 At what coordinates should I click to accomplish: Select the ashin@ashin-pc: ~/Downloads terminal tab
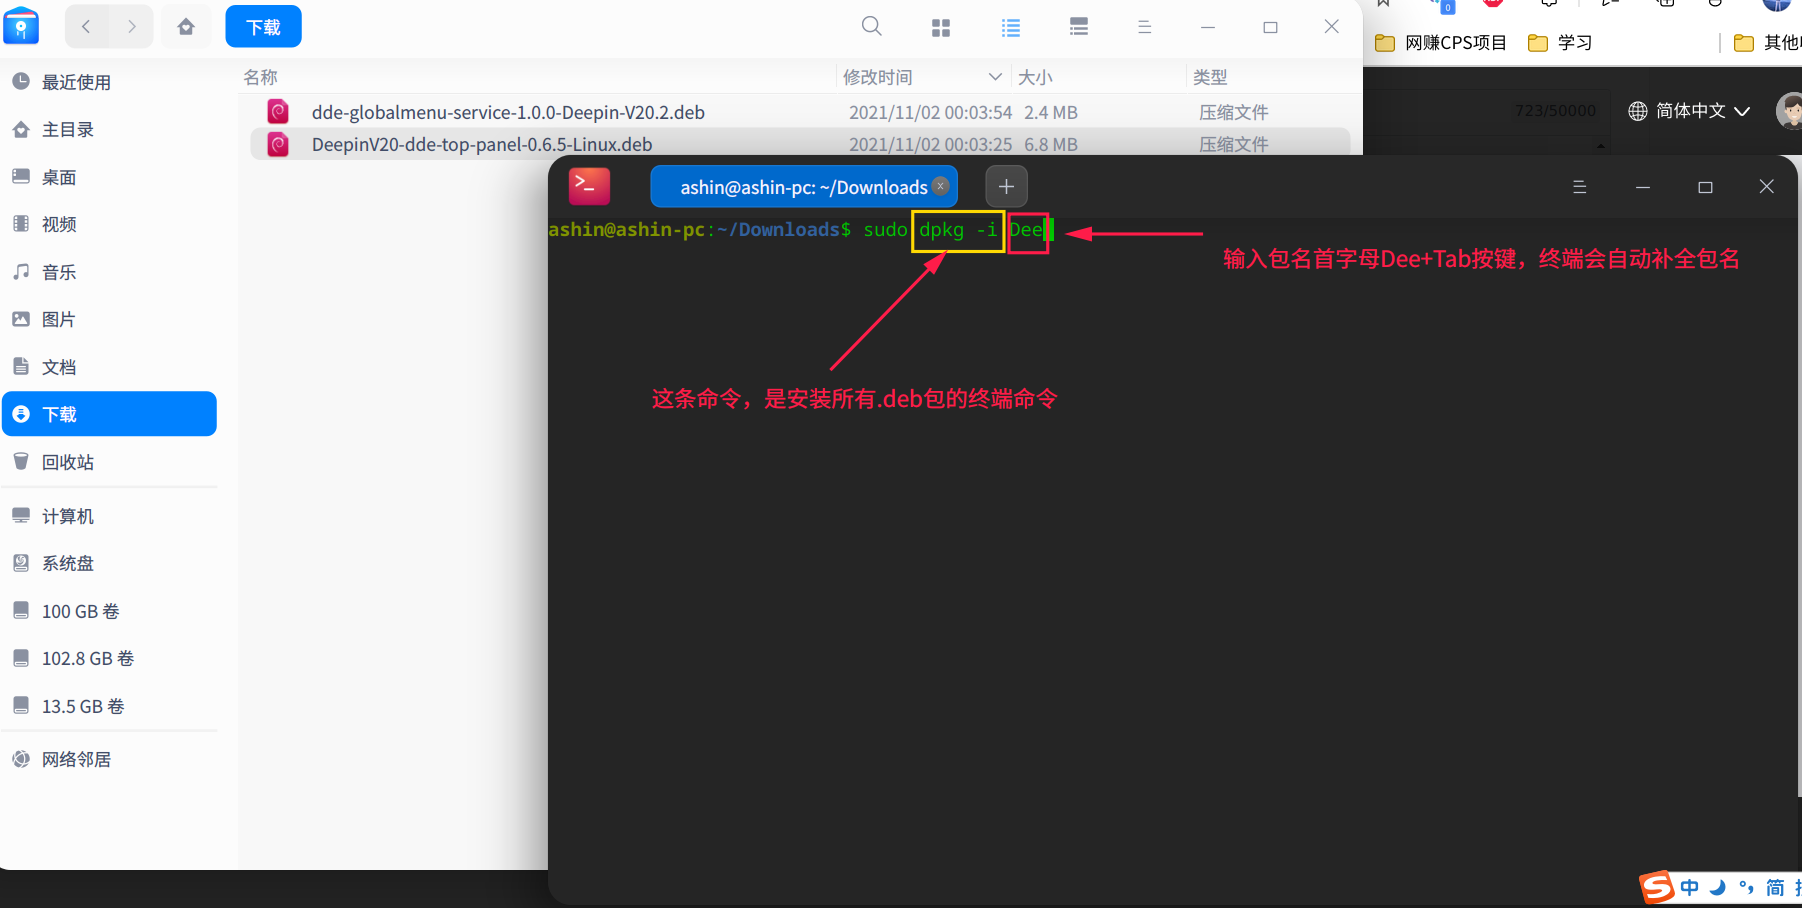point(804,187)
